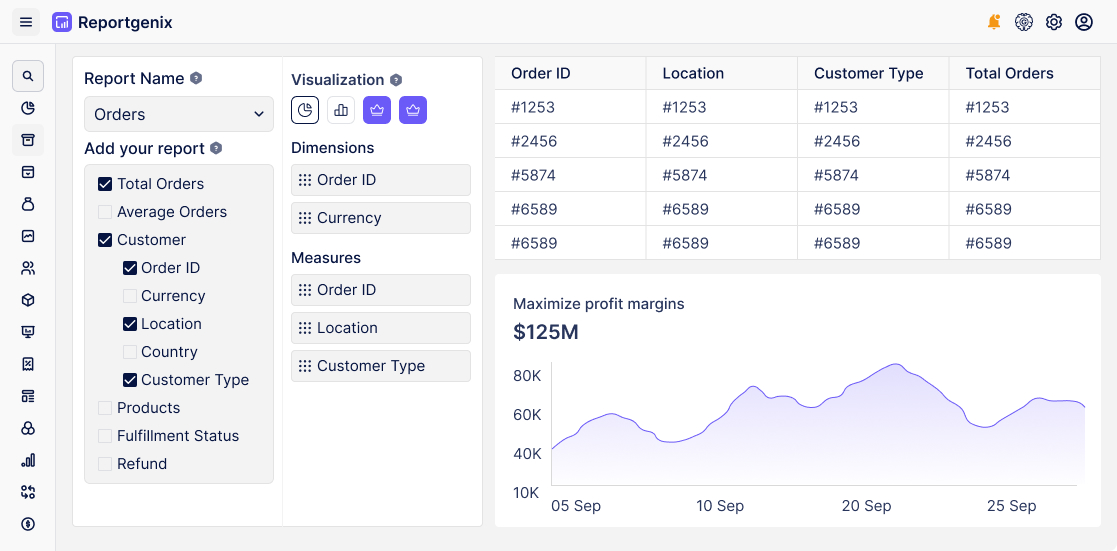Open the customers people icon in sidebar
Viewport: 1117px width, 551px height.
(28, 268)
